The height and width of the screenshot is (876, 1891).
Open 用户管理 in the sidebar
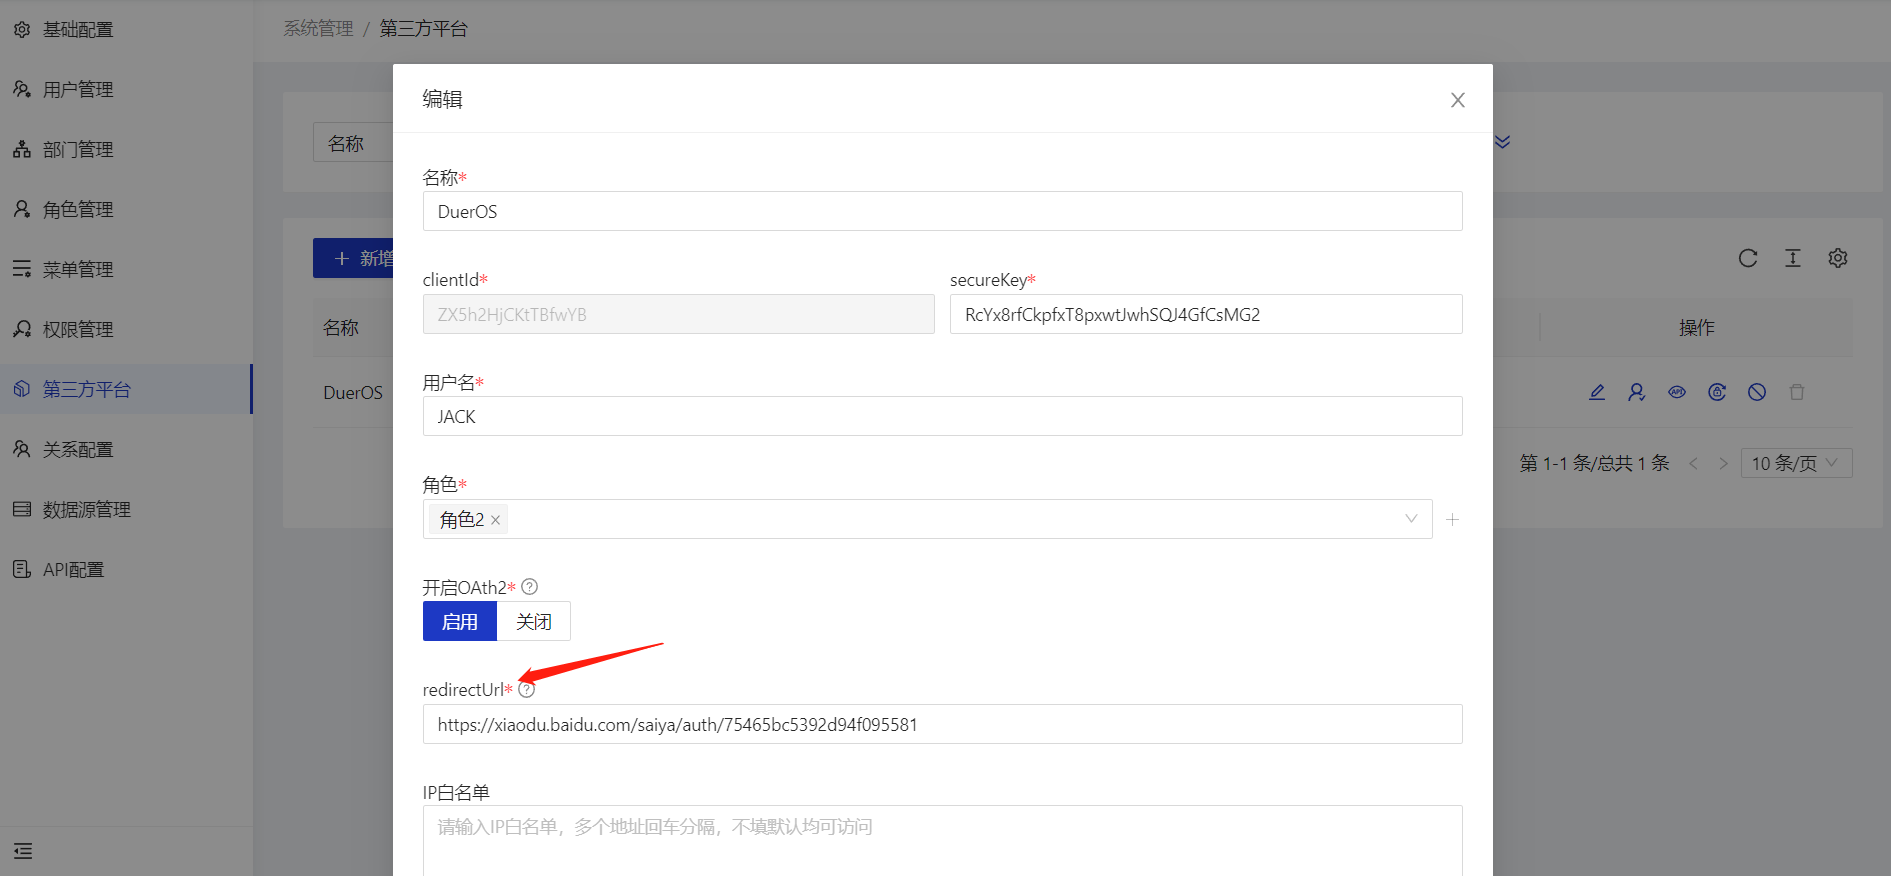78,90
